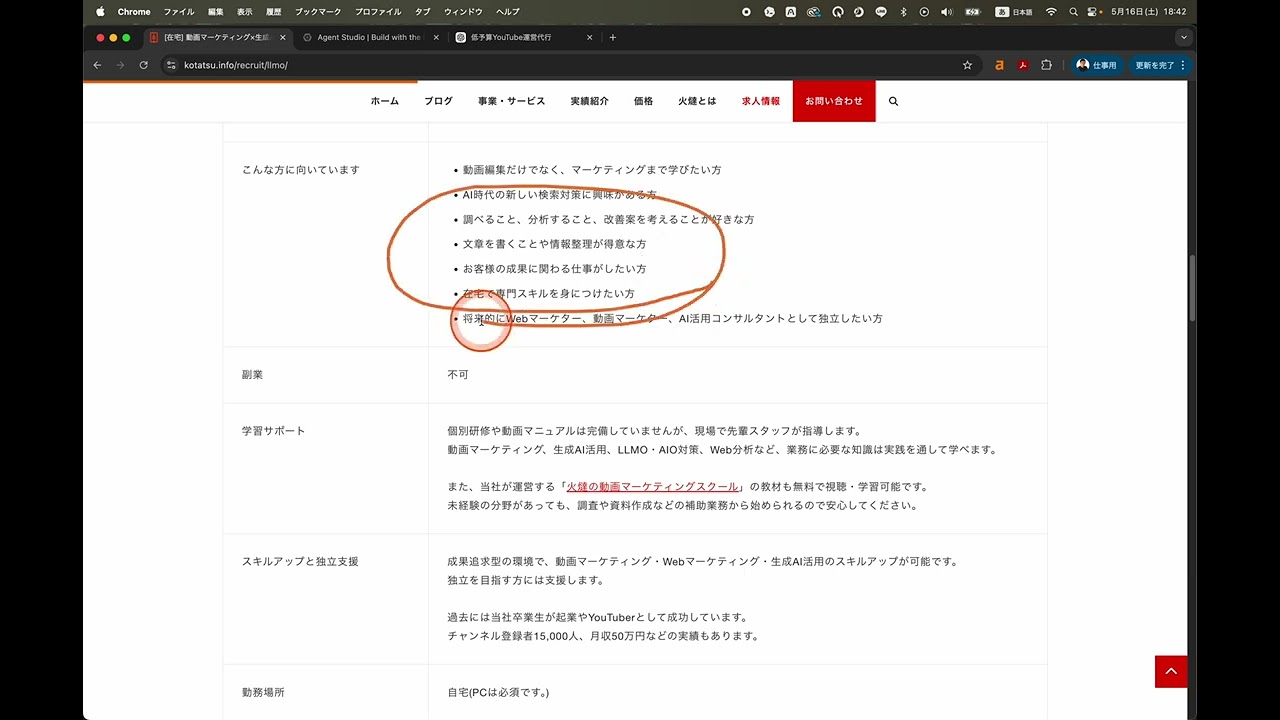This screenshot has height=720, width=1280.
Task: Open the 仕事用 profile menu
Action: [x=1096, y=65]
